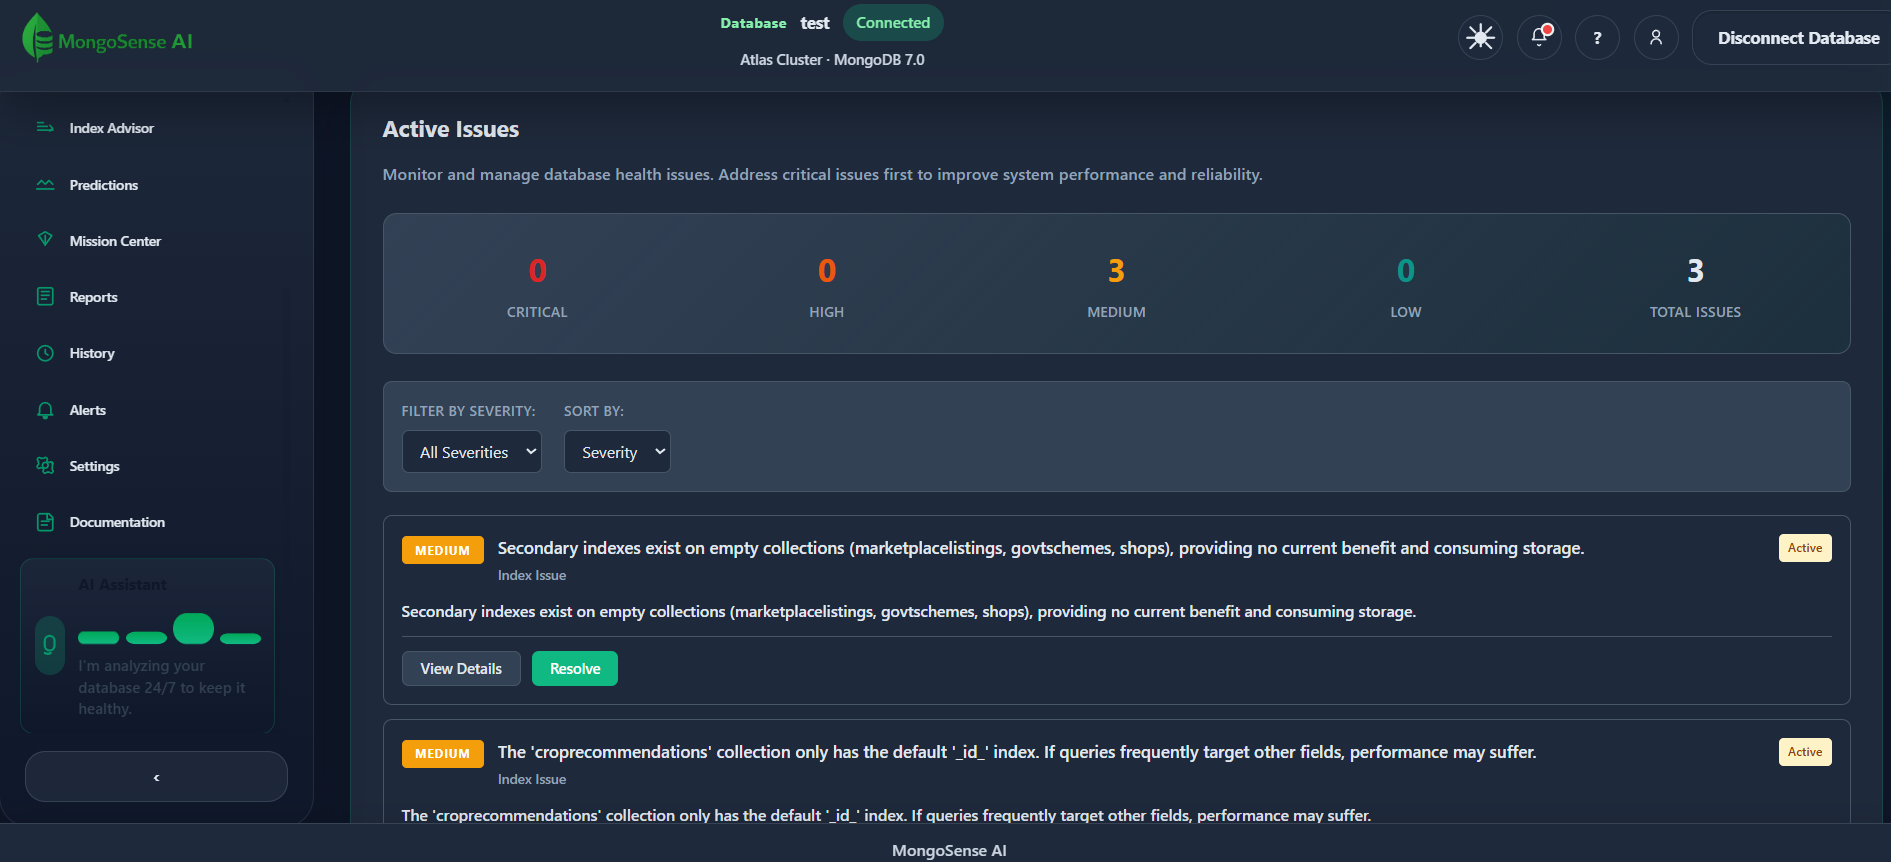Toggle light/dark theme sun button
This screenshot has height=862, width=1891.
pos(1480,38)
